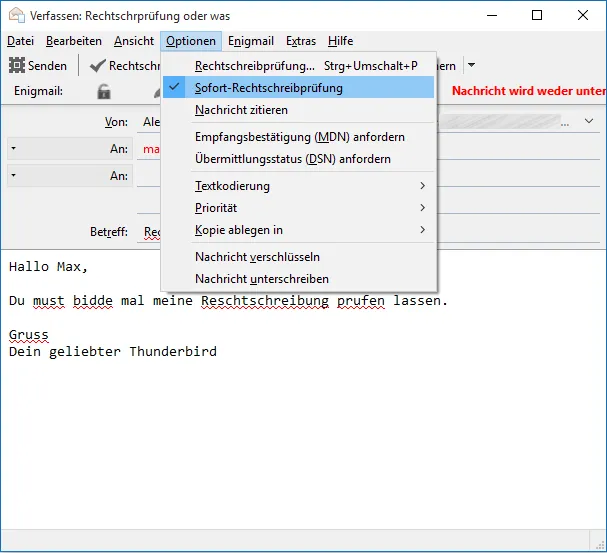Screen dimensions: 607x553
Task: Click the resize grip in bottom corner
Action: [600, 544]
